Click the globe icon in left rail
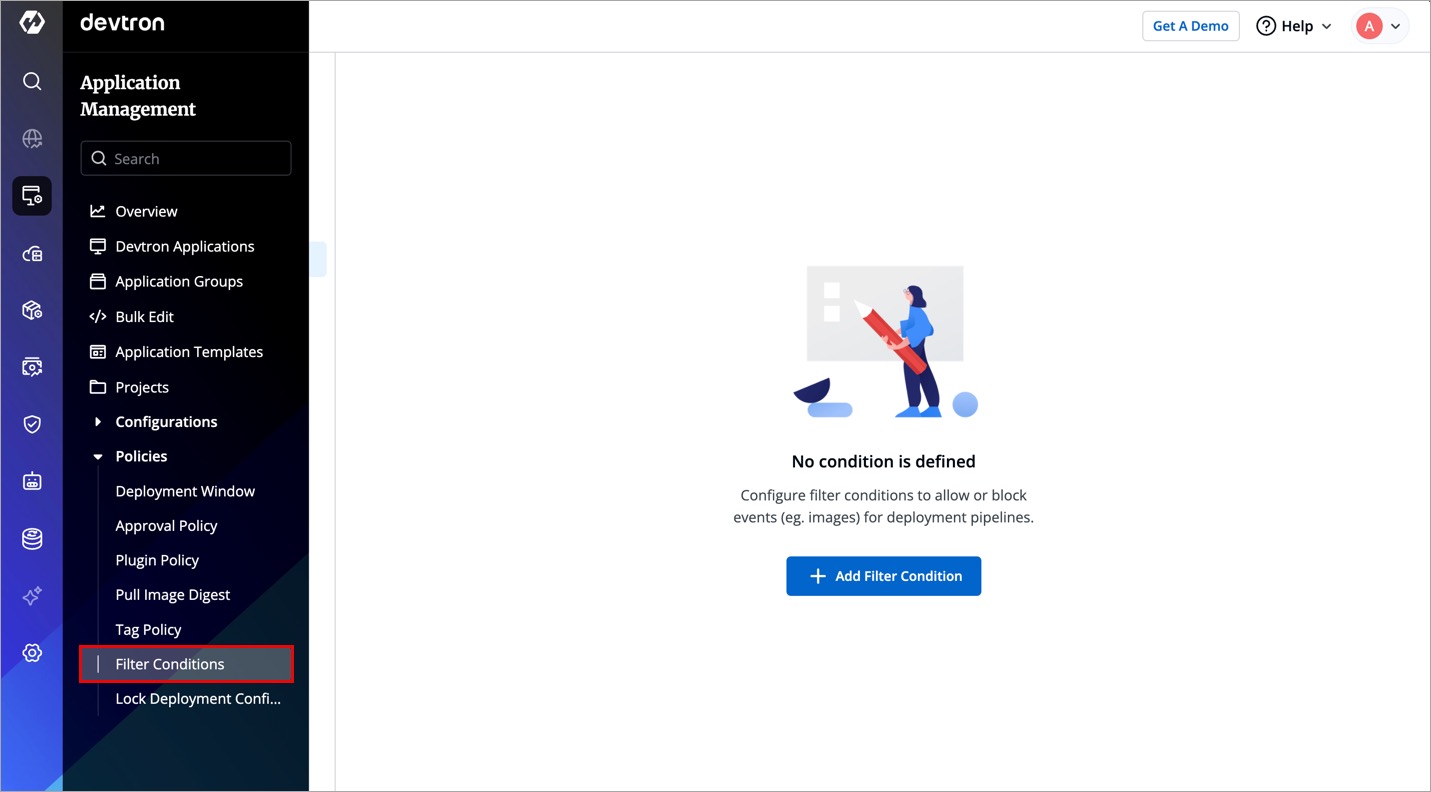Screen dimensions: 1431x792 coord(32,139)
